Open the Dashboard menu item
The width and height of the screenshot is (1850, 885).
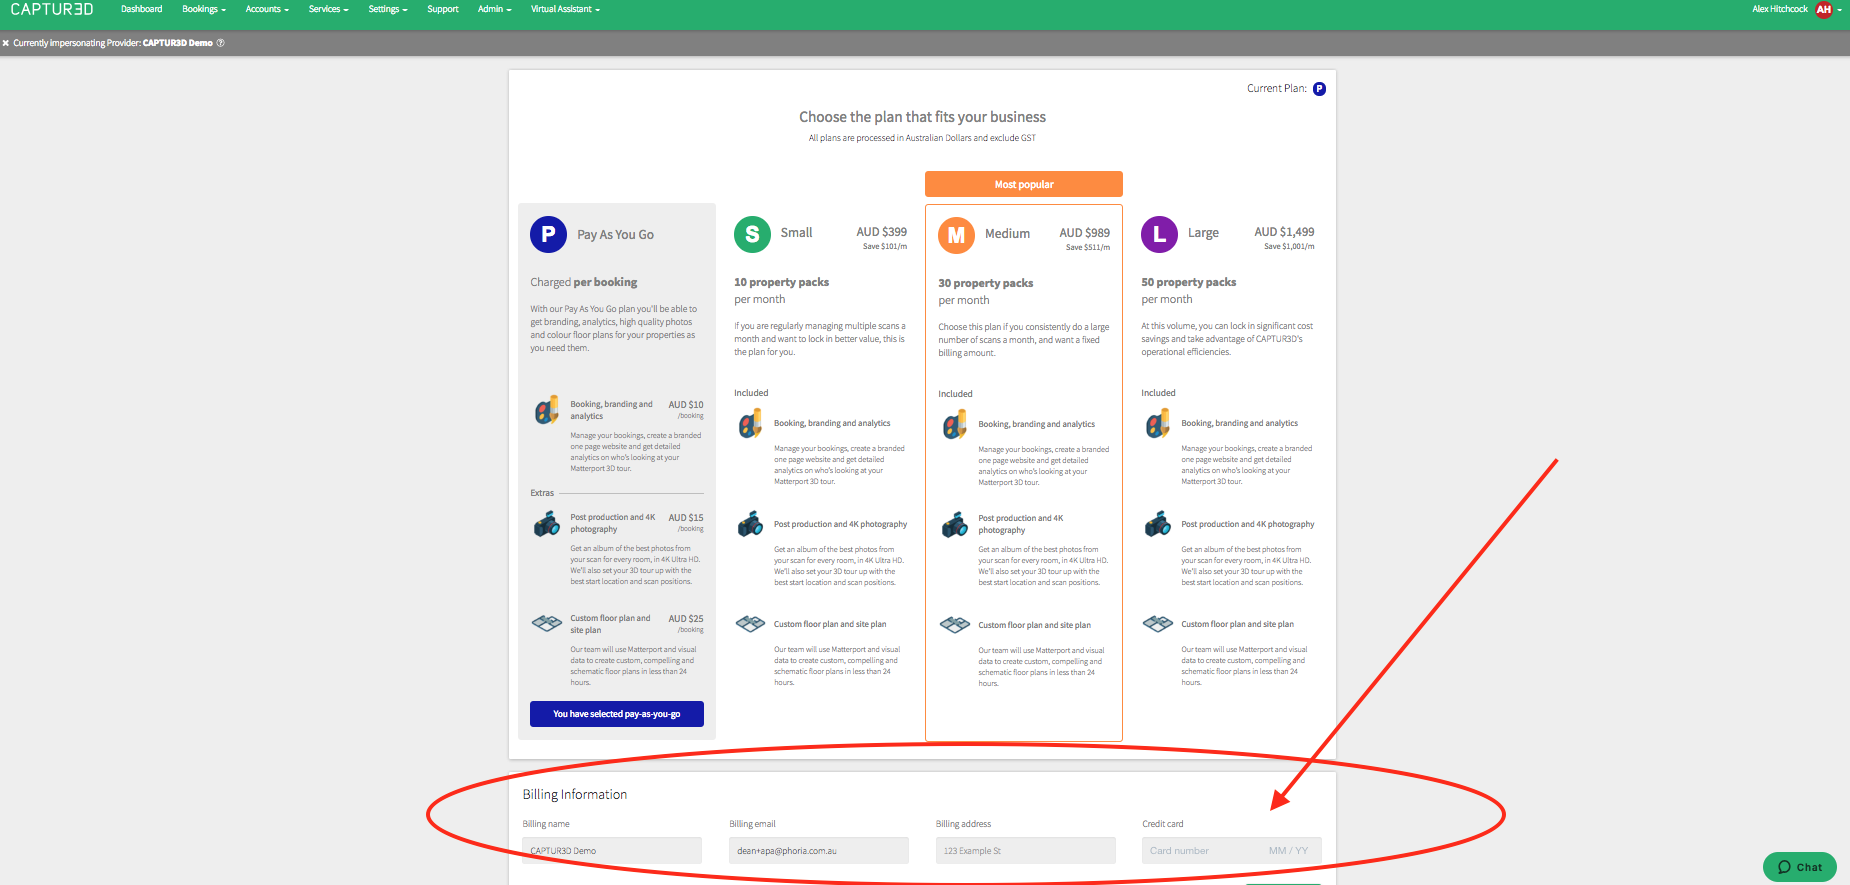click(x=141, y=9)
